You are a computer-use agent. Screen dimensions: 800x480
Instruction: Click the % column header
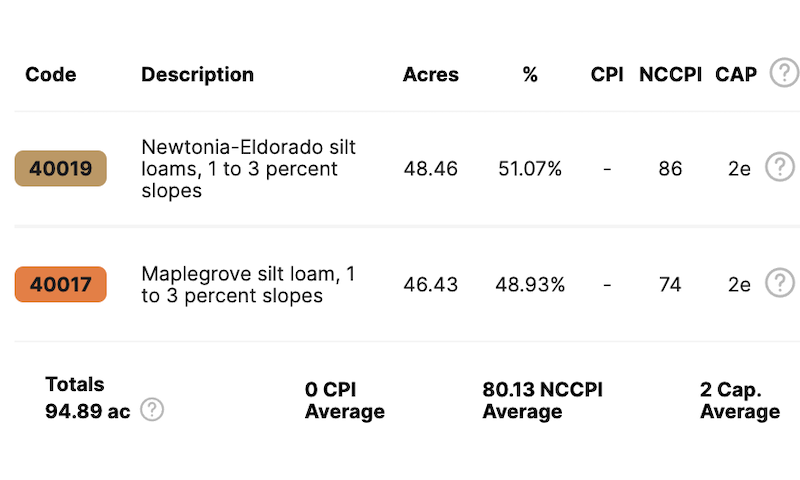530,74
